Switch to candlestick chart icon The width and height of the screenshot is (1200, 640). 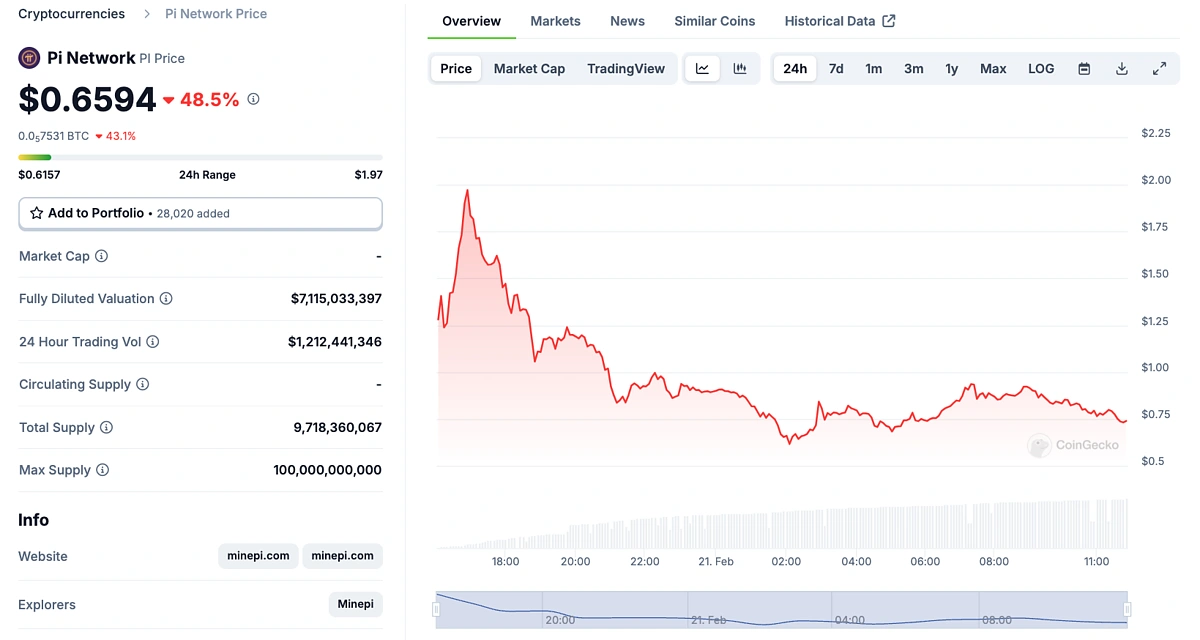pyautogui.click(x=739, y=68)
